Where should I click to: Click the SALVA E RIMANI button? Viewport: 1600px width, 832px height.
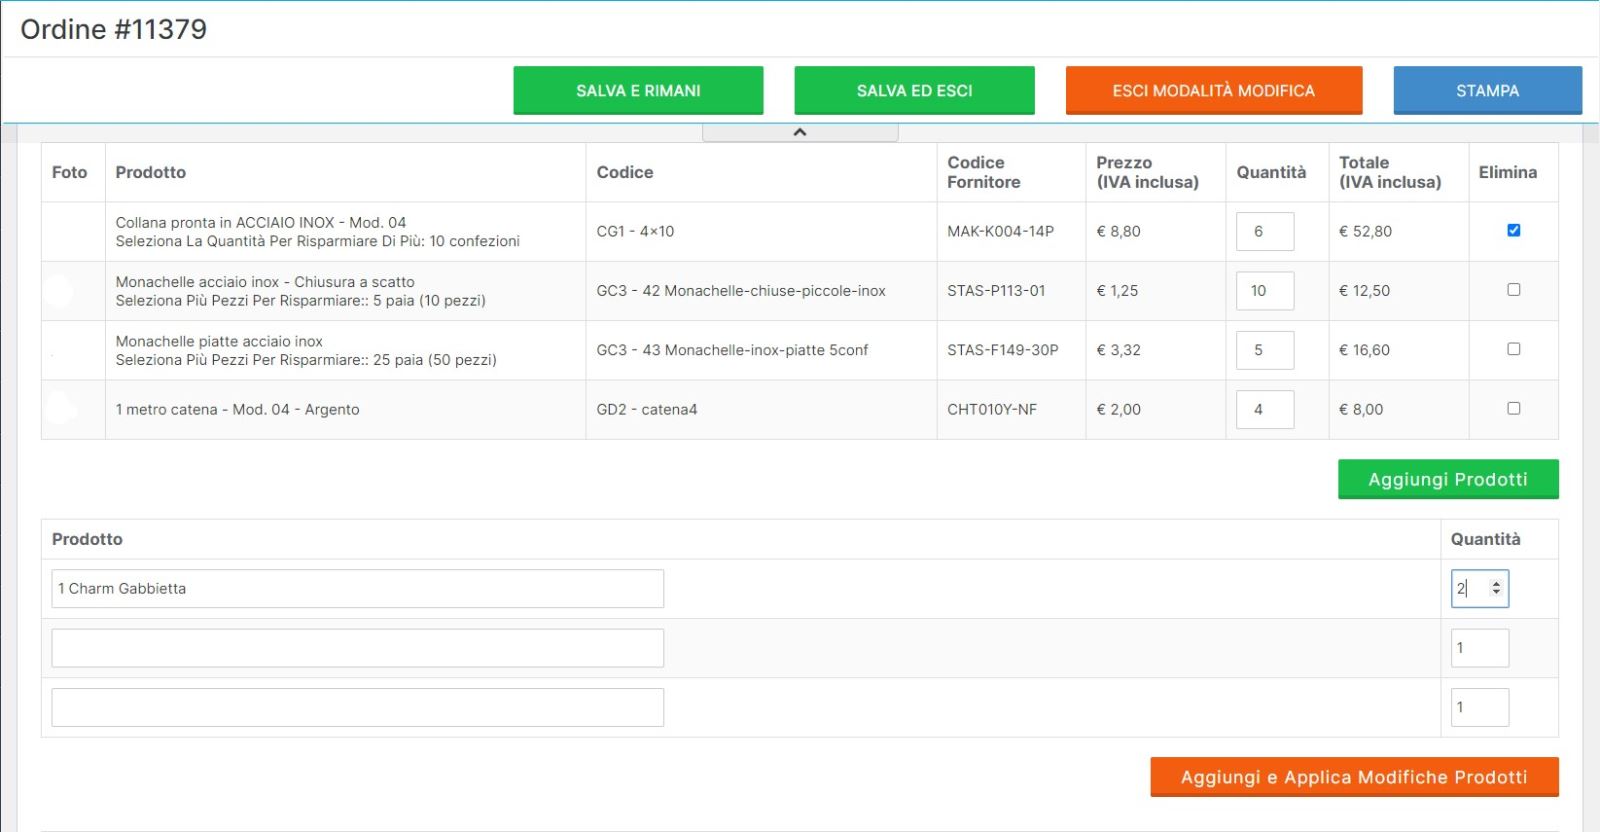pos(638,90)
